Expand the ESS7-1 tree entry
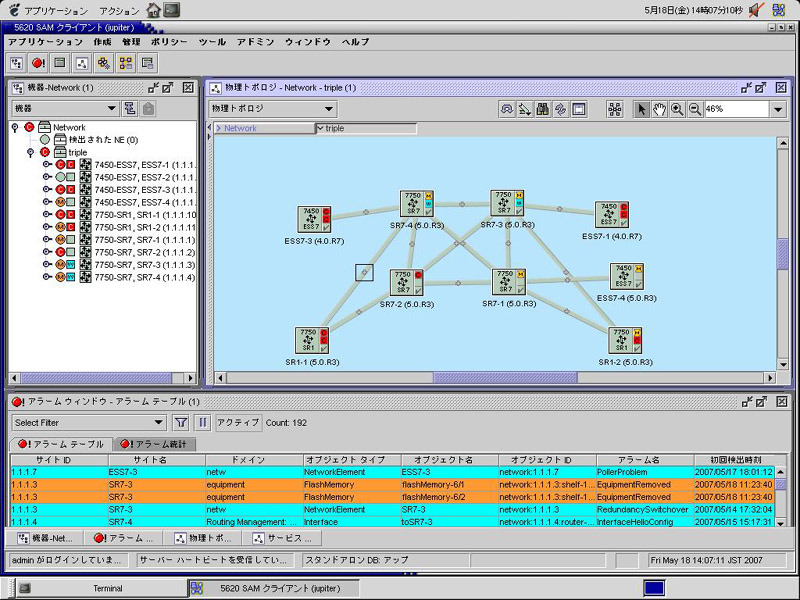800x600 pixels. (x=46, y=164)
